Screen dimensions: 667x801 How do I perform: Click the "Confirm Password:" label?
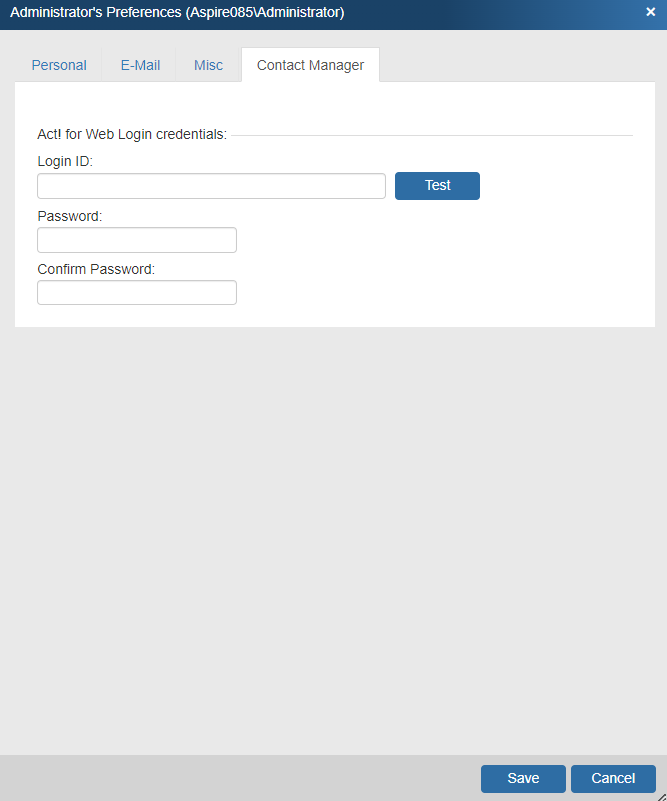pos(96,269)
